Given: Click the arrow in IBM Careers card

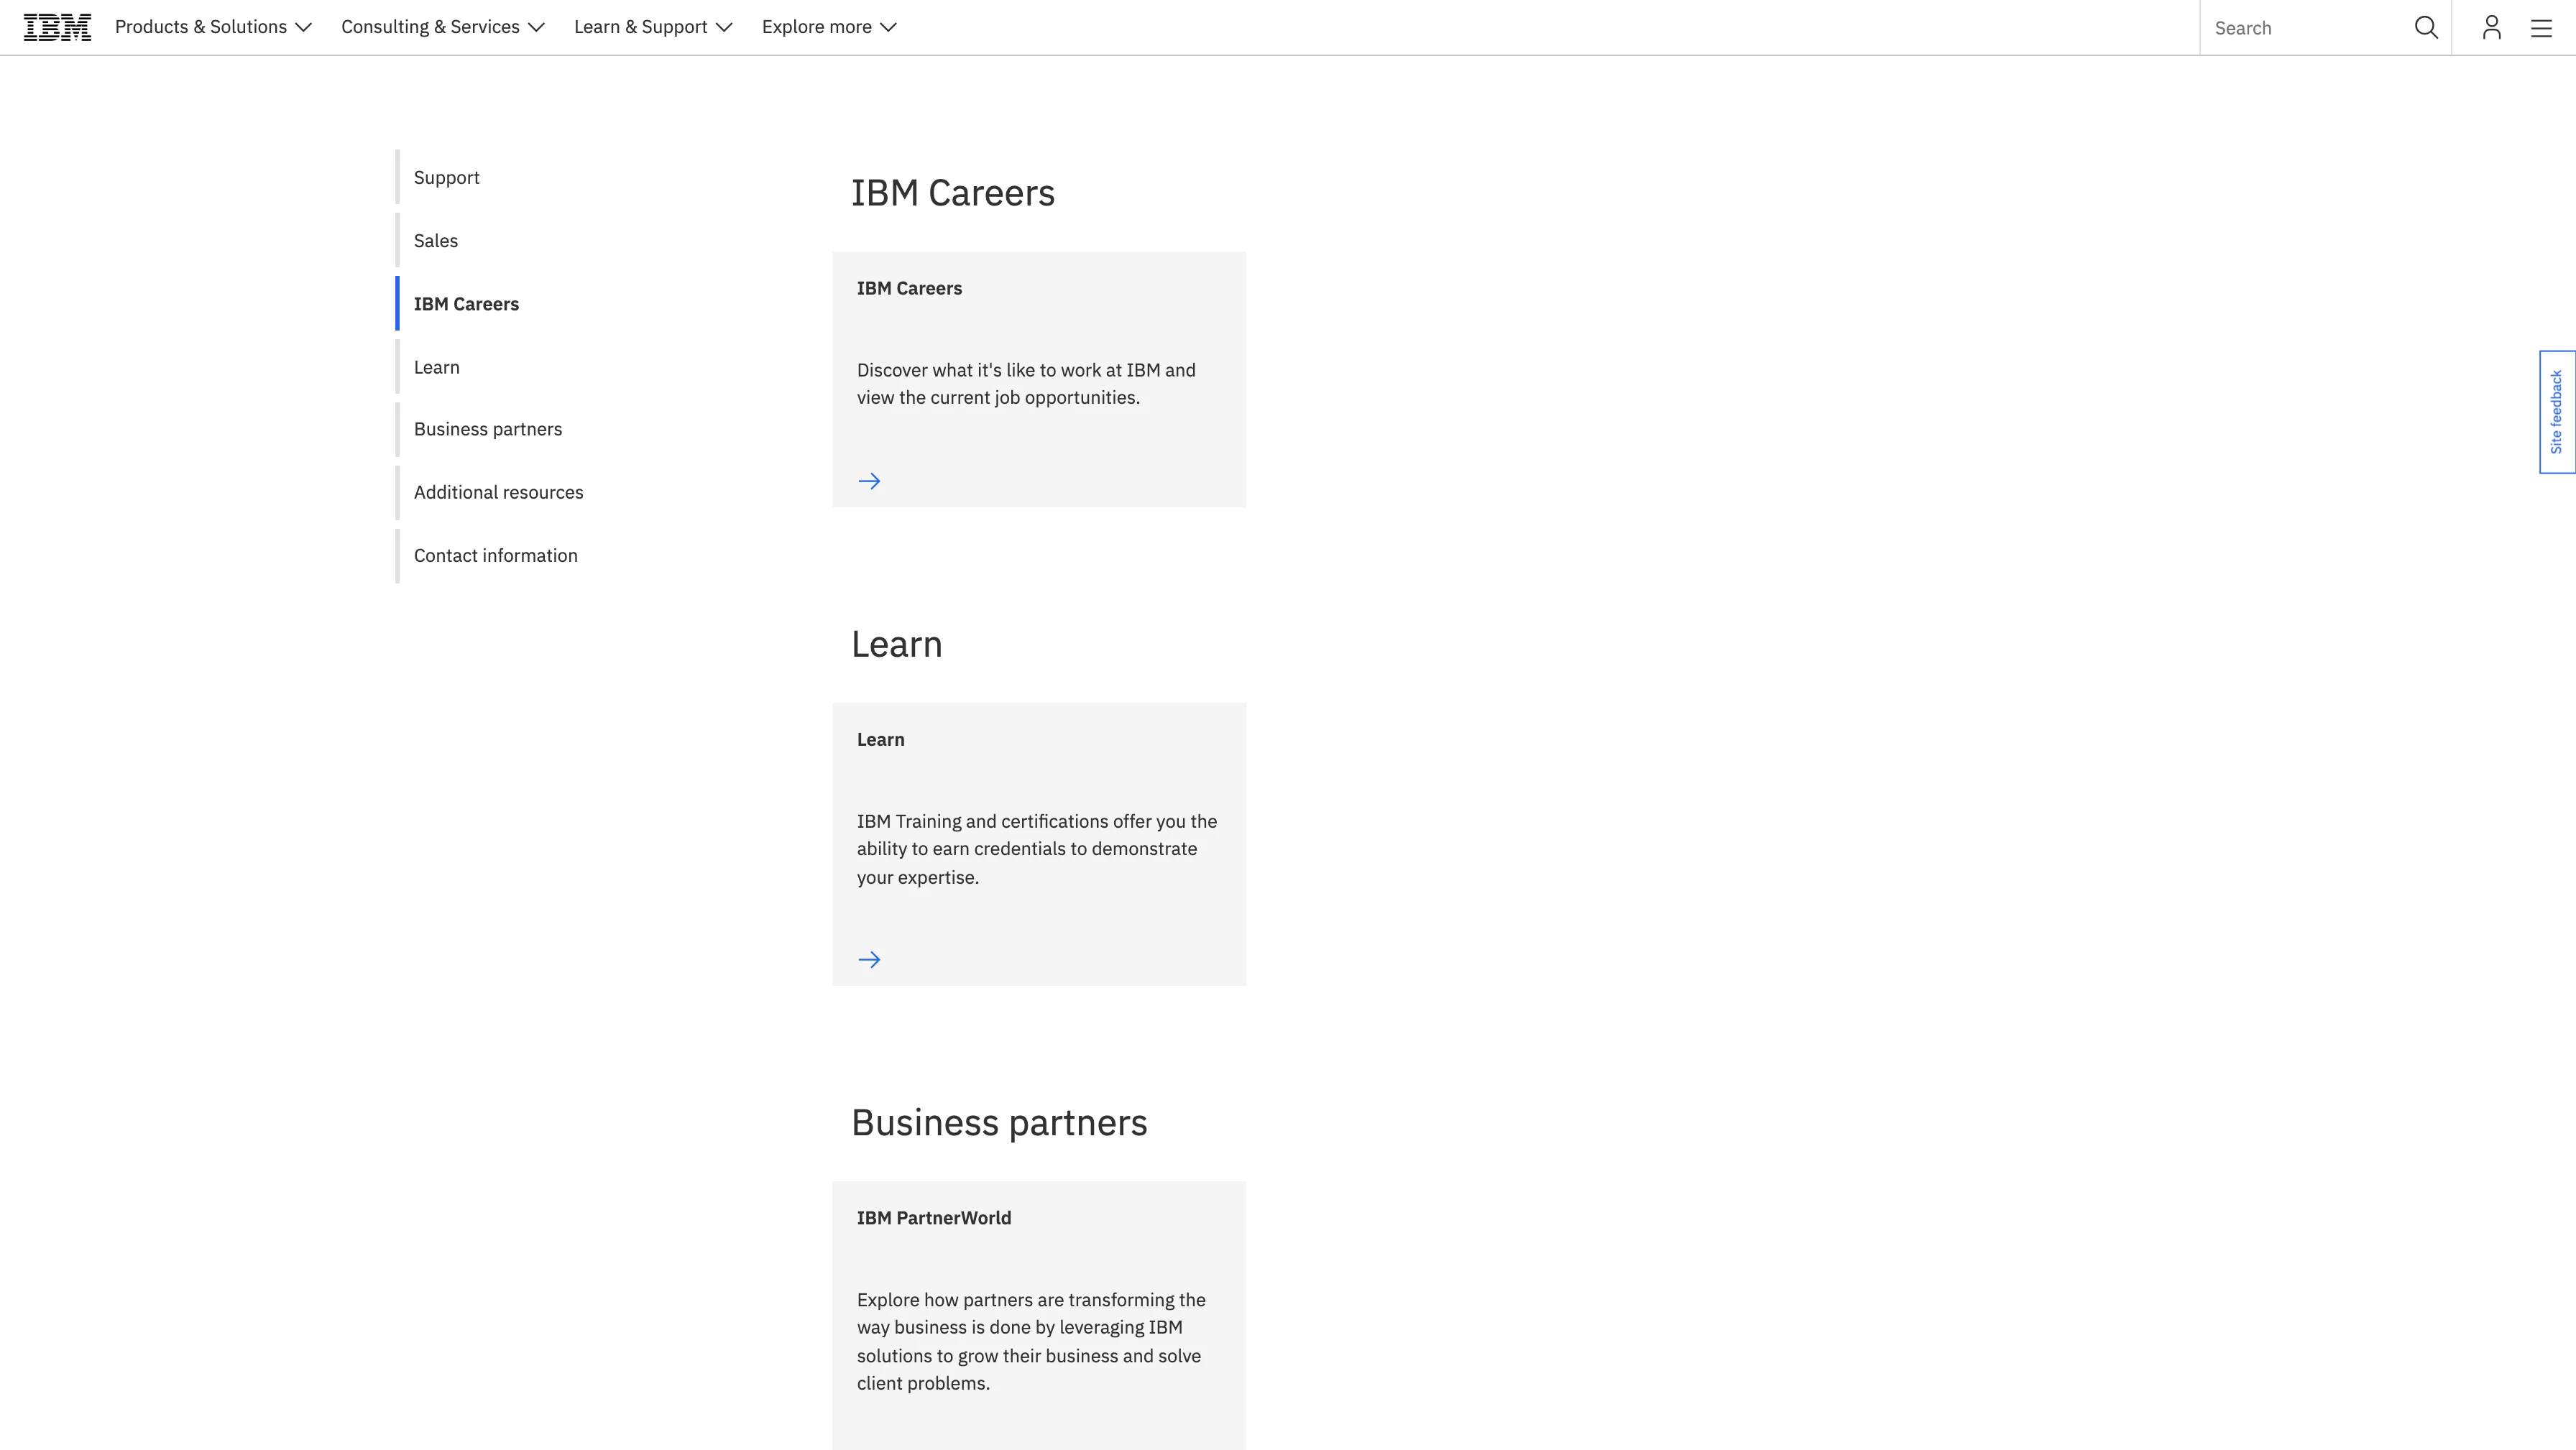Looking at the screenshot, I should coord(869,481).
